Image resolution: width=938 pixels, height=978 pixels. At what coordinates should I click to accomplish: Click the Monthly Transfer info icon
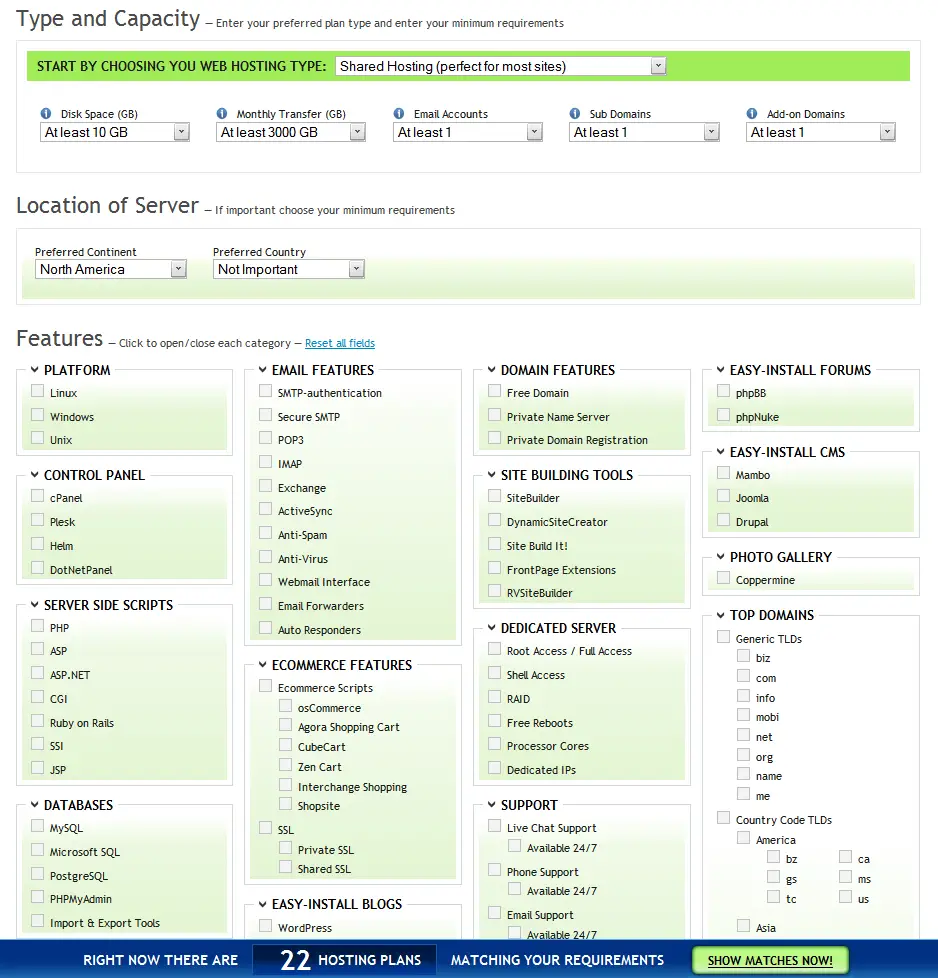221,114
